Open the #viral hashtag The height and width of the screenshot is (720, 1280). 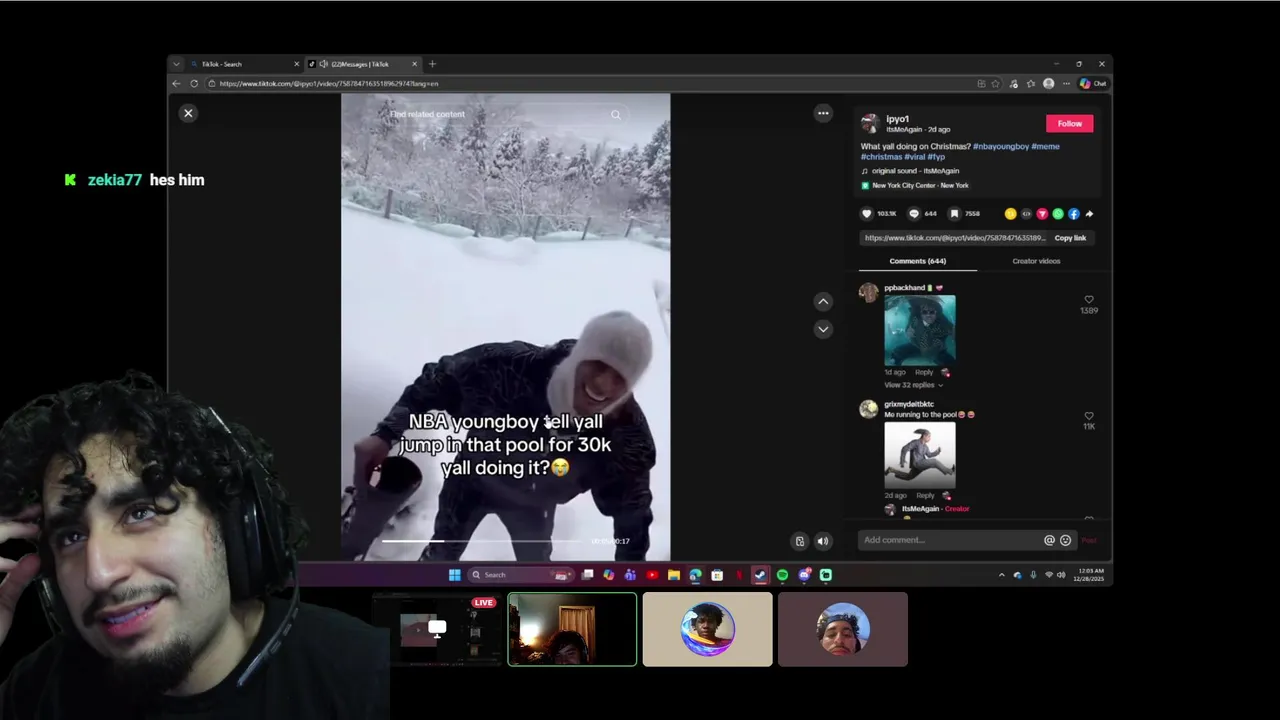click(x=915, y=156)
